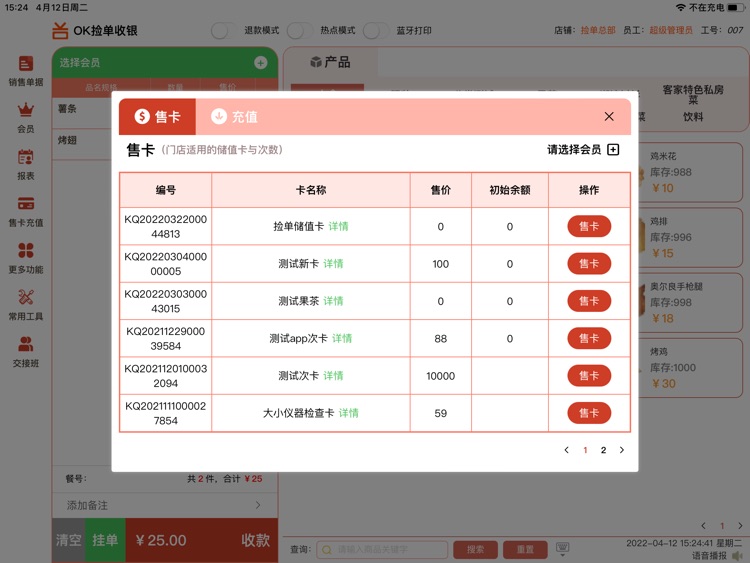Sell the 捡单储值卡 card
The image size is (750, 563).
click(x=589, y=226)
